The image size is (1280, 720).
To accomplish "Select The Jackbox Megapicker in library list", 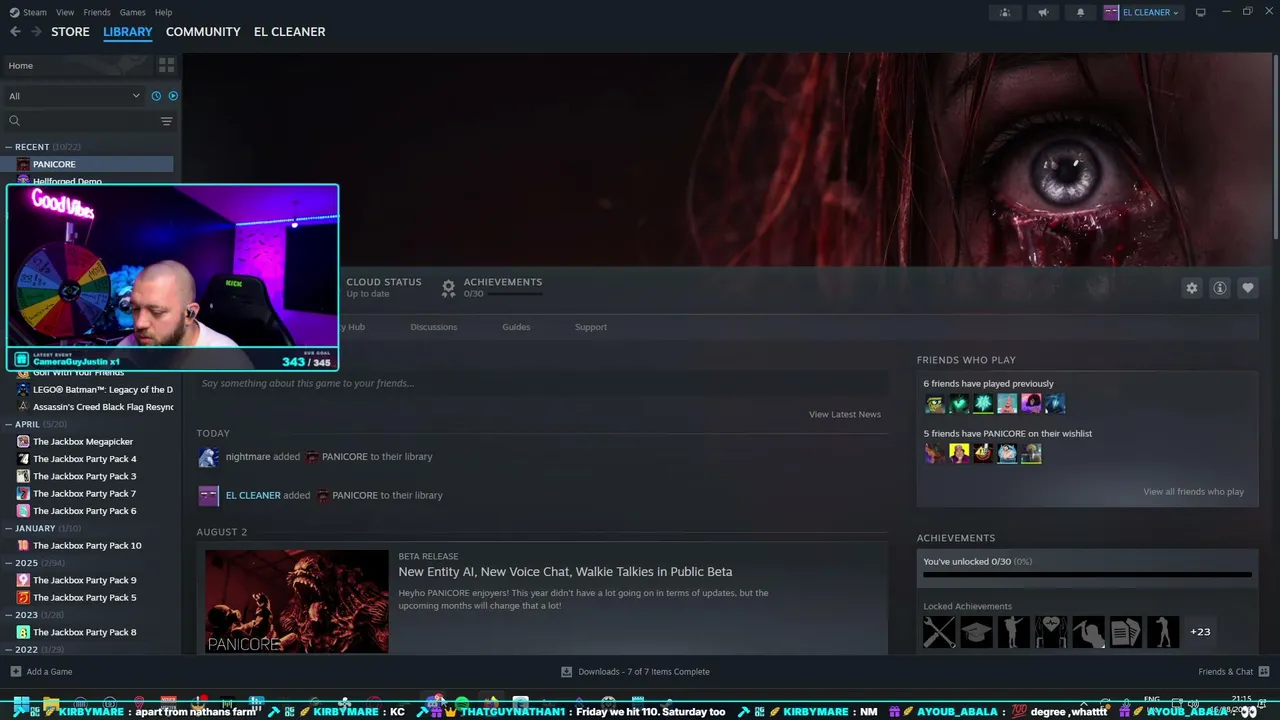I will (83, 442).
